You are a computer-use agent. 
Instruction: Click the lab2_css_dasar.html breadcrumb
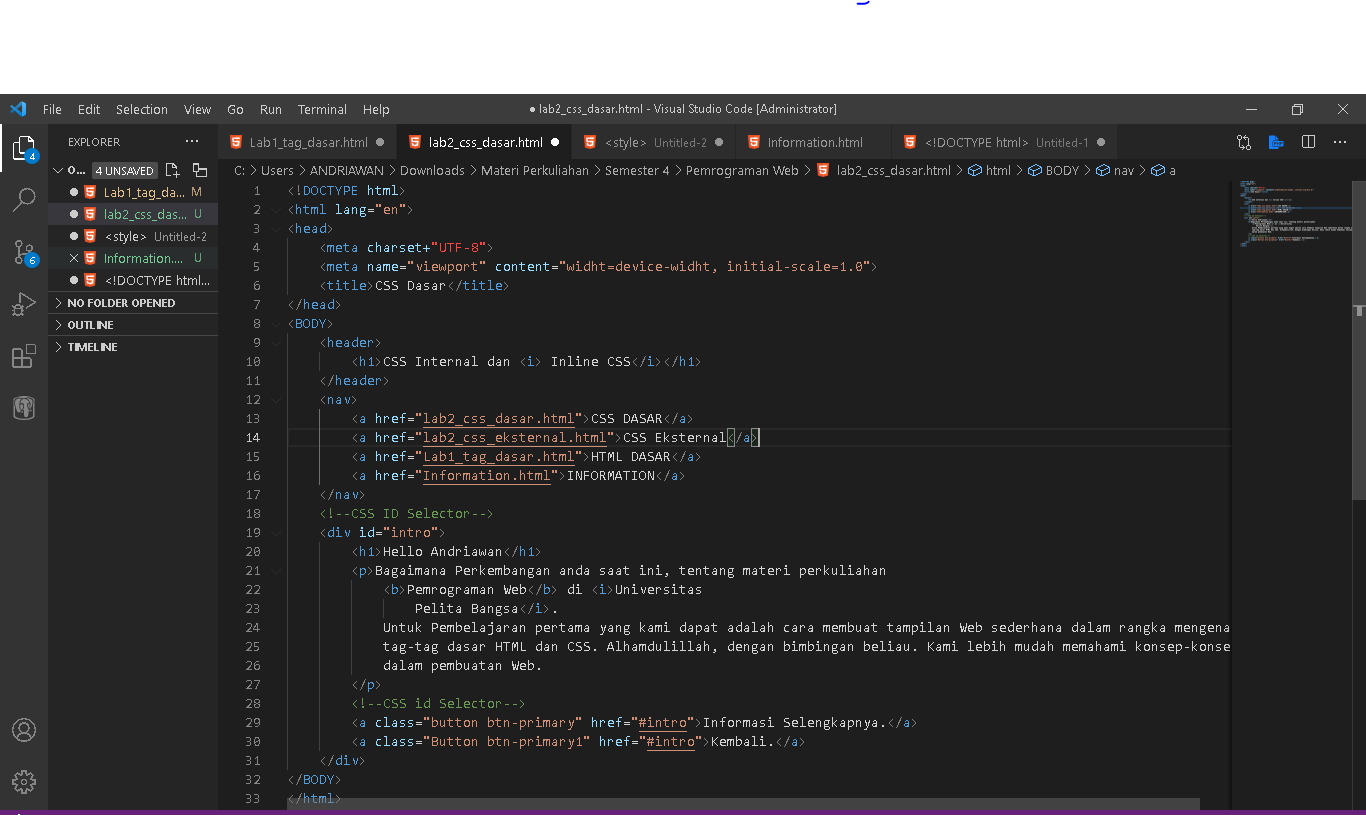pyautogui.click(x=893, y=170)
